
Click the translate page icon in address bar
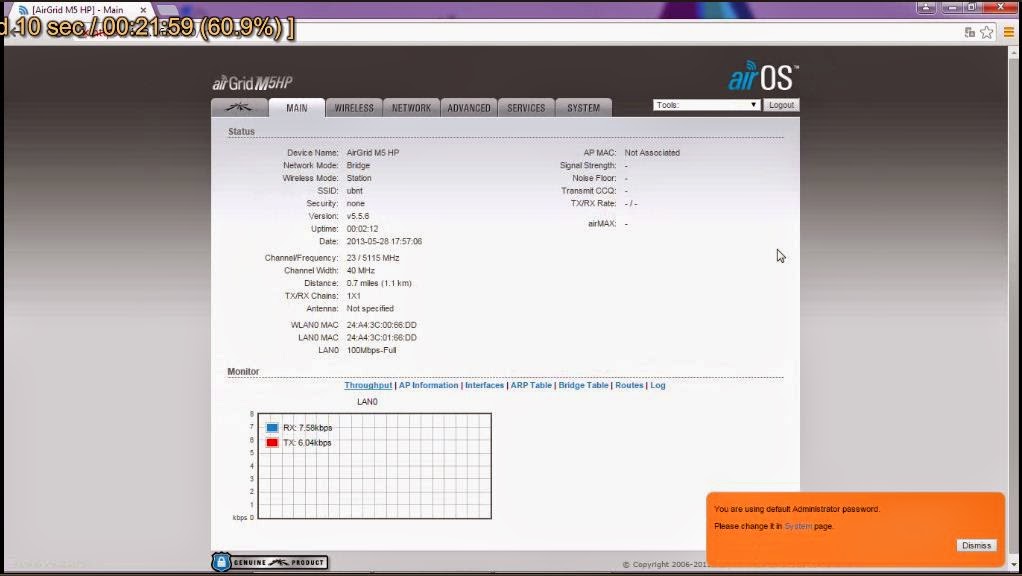(969, 32)
